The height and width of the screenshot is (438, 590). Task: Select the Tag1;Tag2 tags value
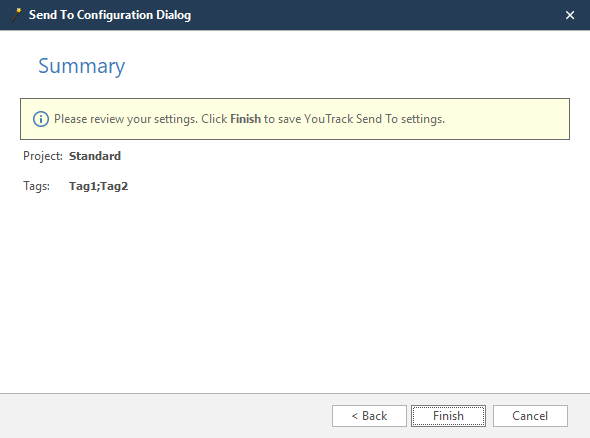tap(99, 186)
